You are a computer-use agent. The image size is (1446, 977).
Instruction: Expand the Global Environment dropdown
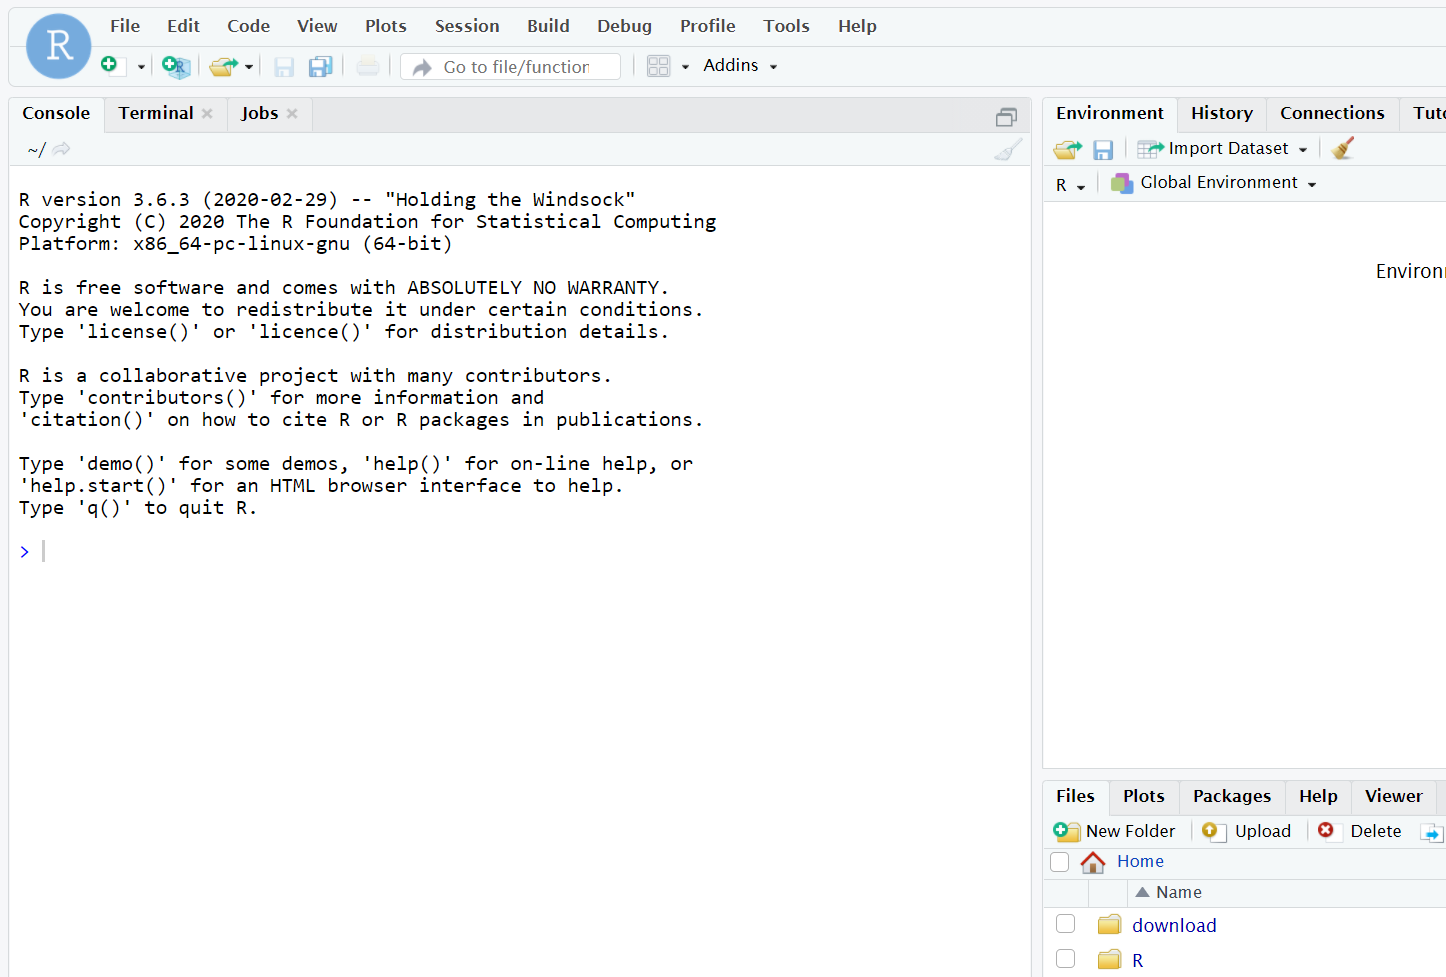(1215, 183)
